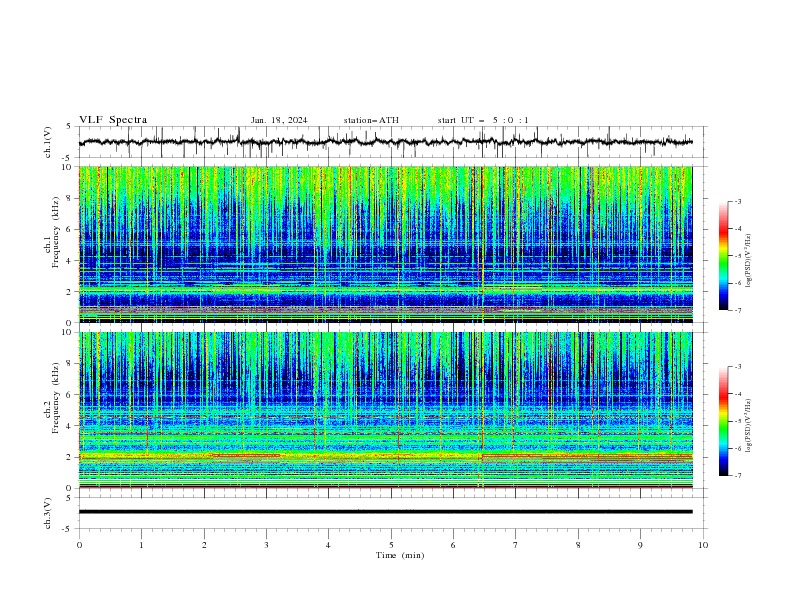Click time axis tick label "5"
The width and height of the screenshot is (792, 612).
click(x=391, y=545)
